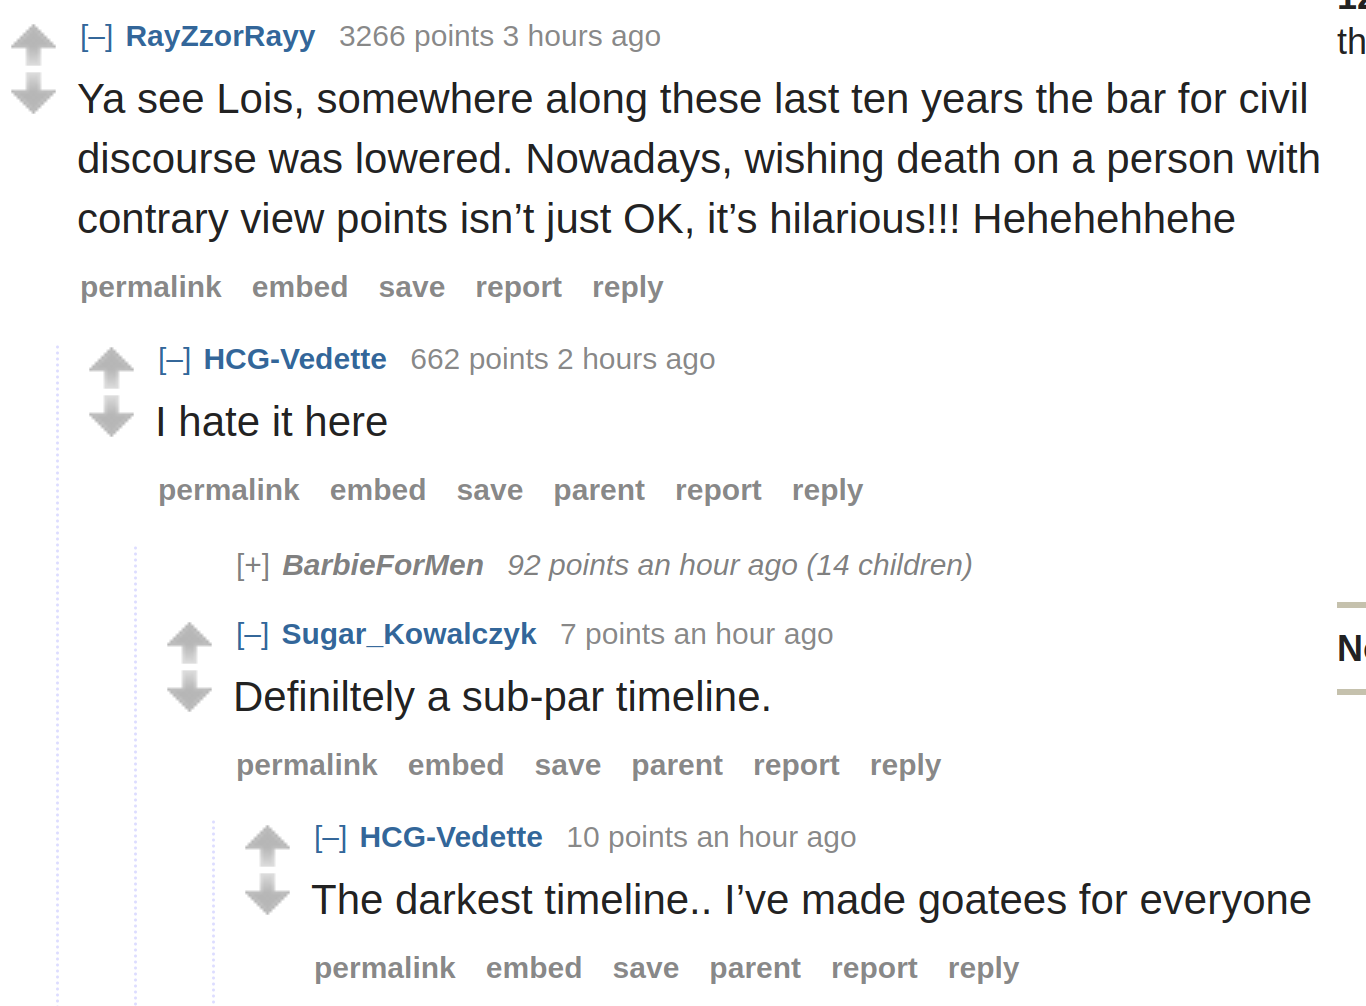Collapse Sugar_Kowalczyk's comment thread

253,634
